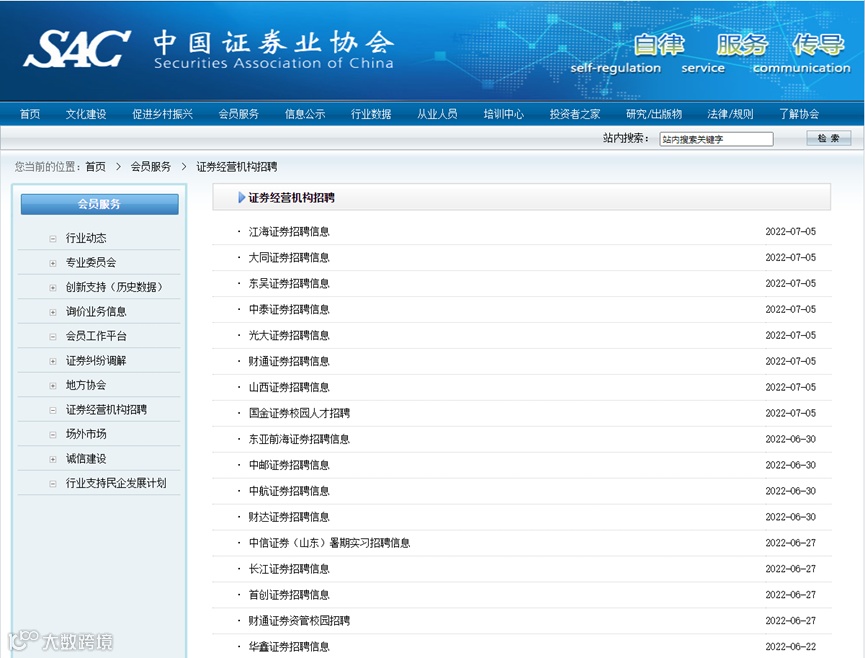Expand the 创新支持（历史数据） sidebar item
The image size is (865, 658).
[x=53, y=287]
